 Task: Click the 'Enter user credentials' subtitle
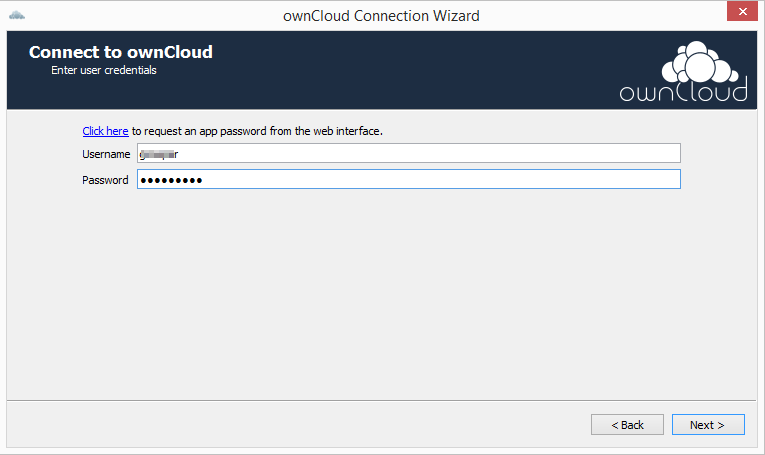[104, 70]
